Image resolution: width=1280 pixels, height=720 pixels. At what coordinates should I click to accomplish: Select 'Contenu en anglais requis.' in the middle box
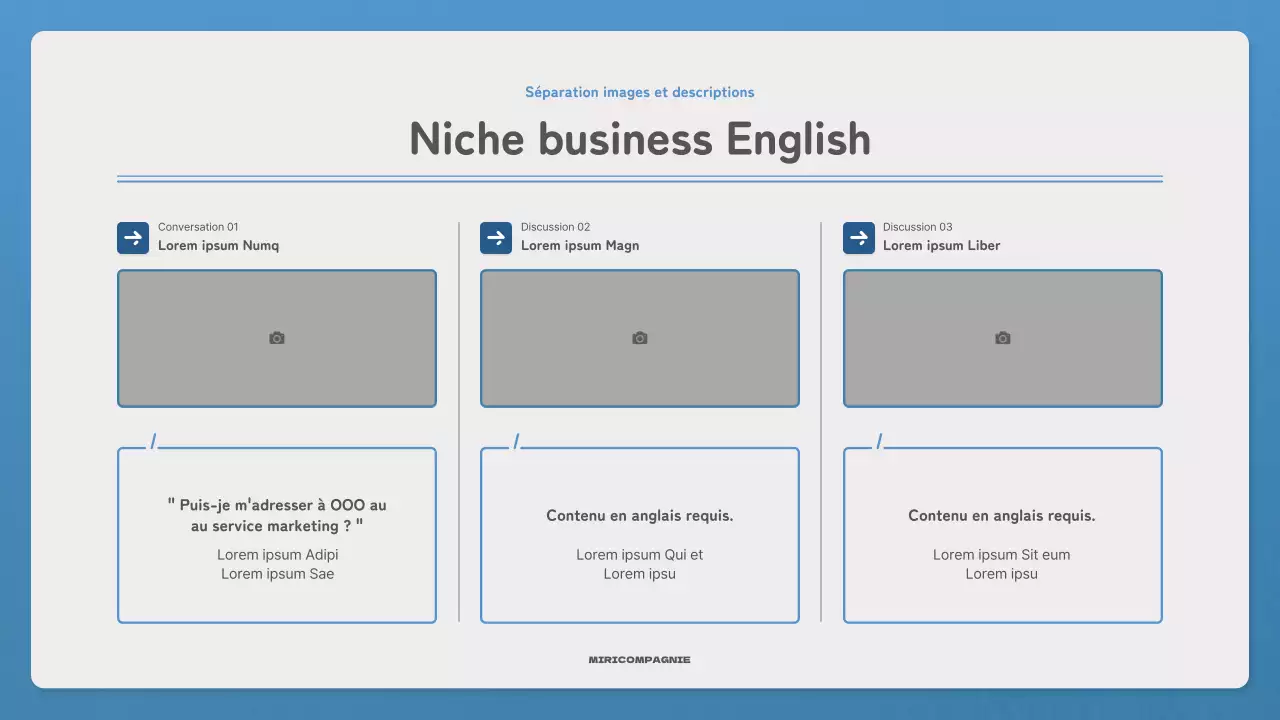(640, 516)
